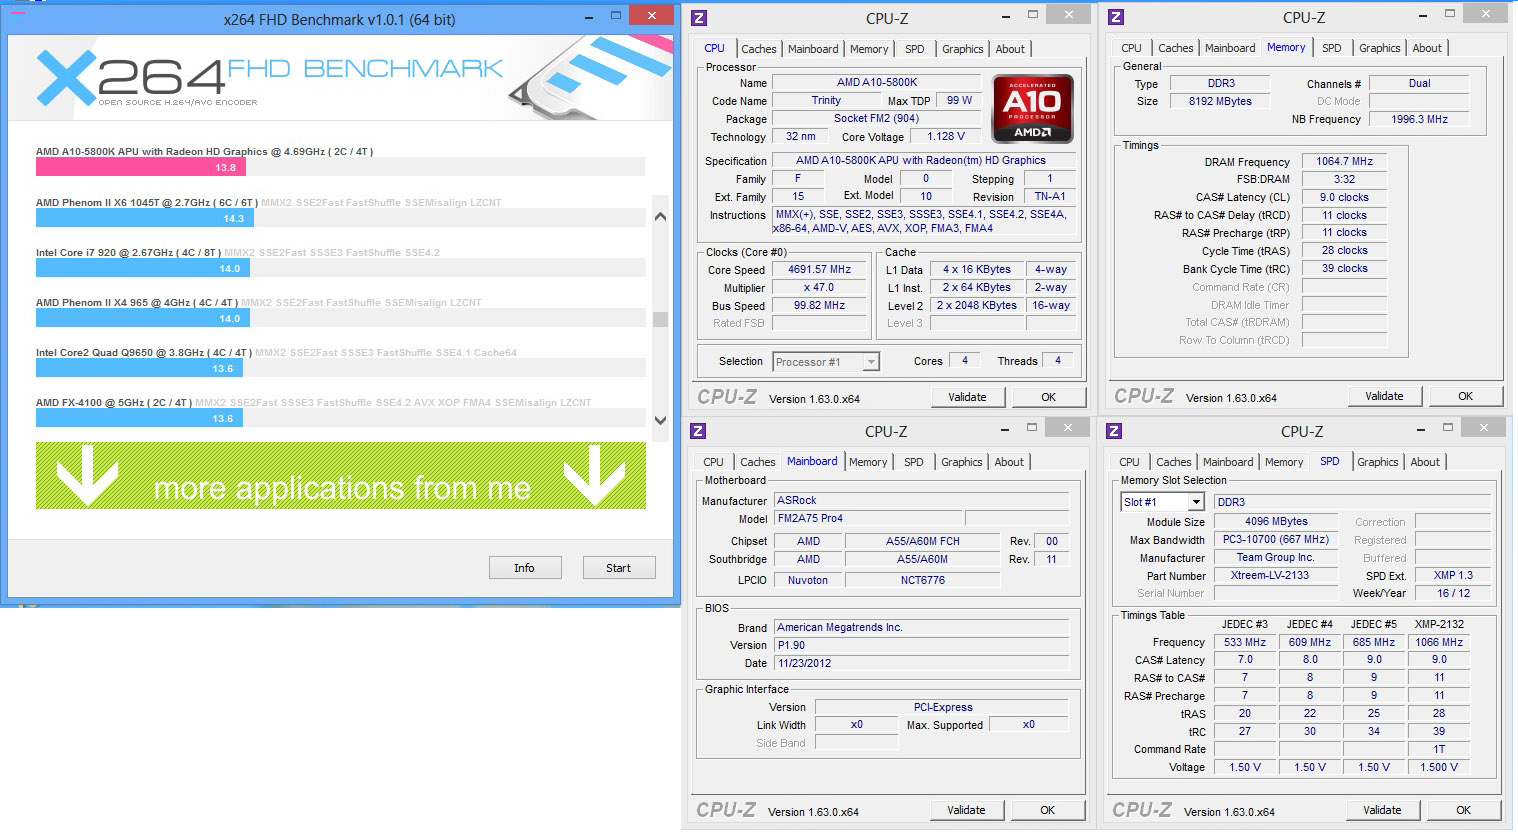Click OK in the CPU-Z CPU window
This screenshot has height=836, width=1518.
click(1048, 397)
